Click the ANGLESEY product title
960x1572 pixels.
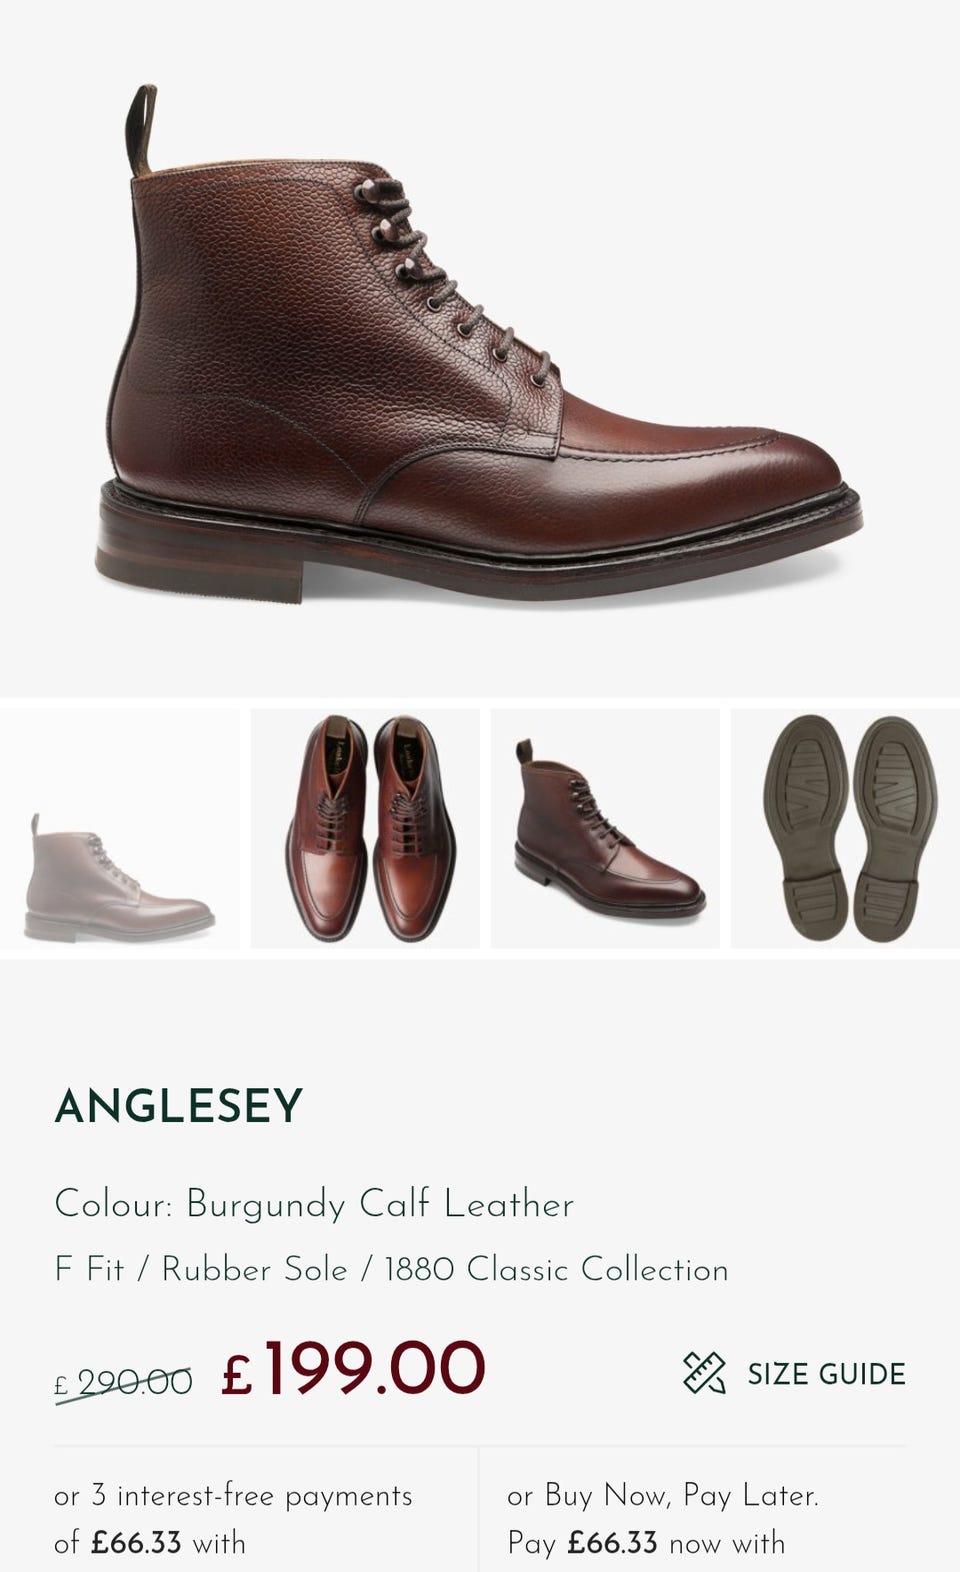coord(178,1106)
